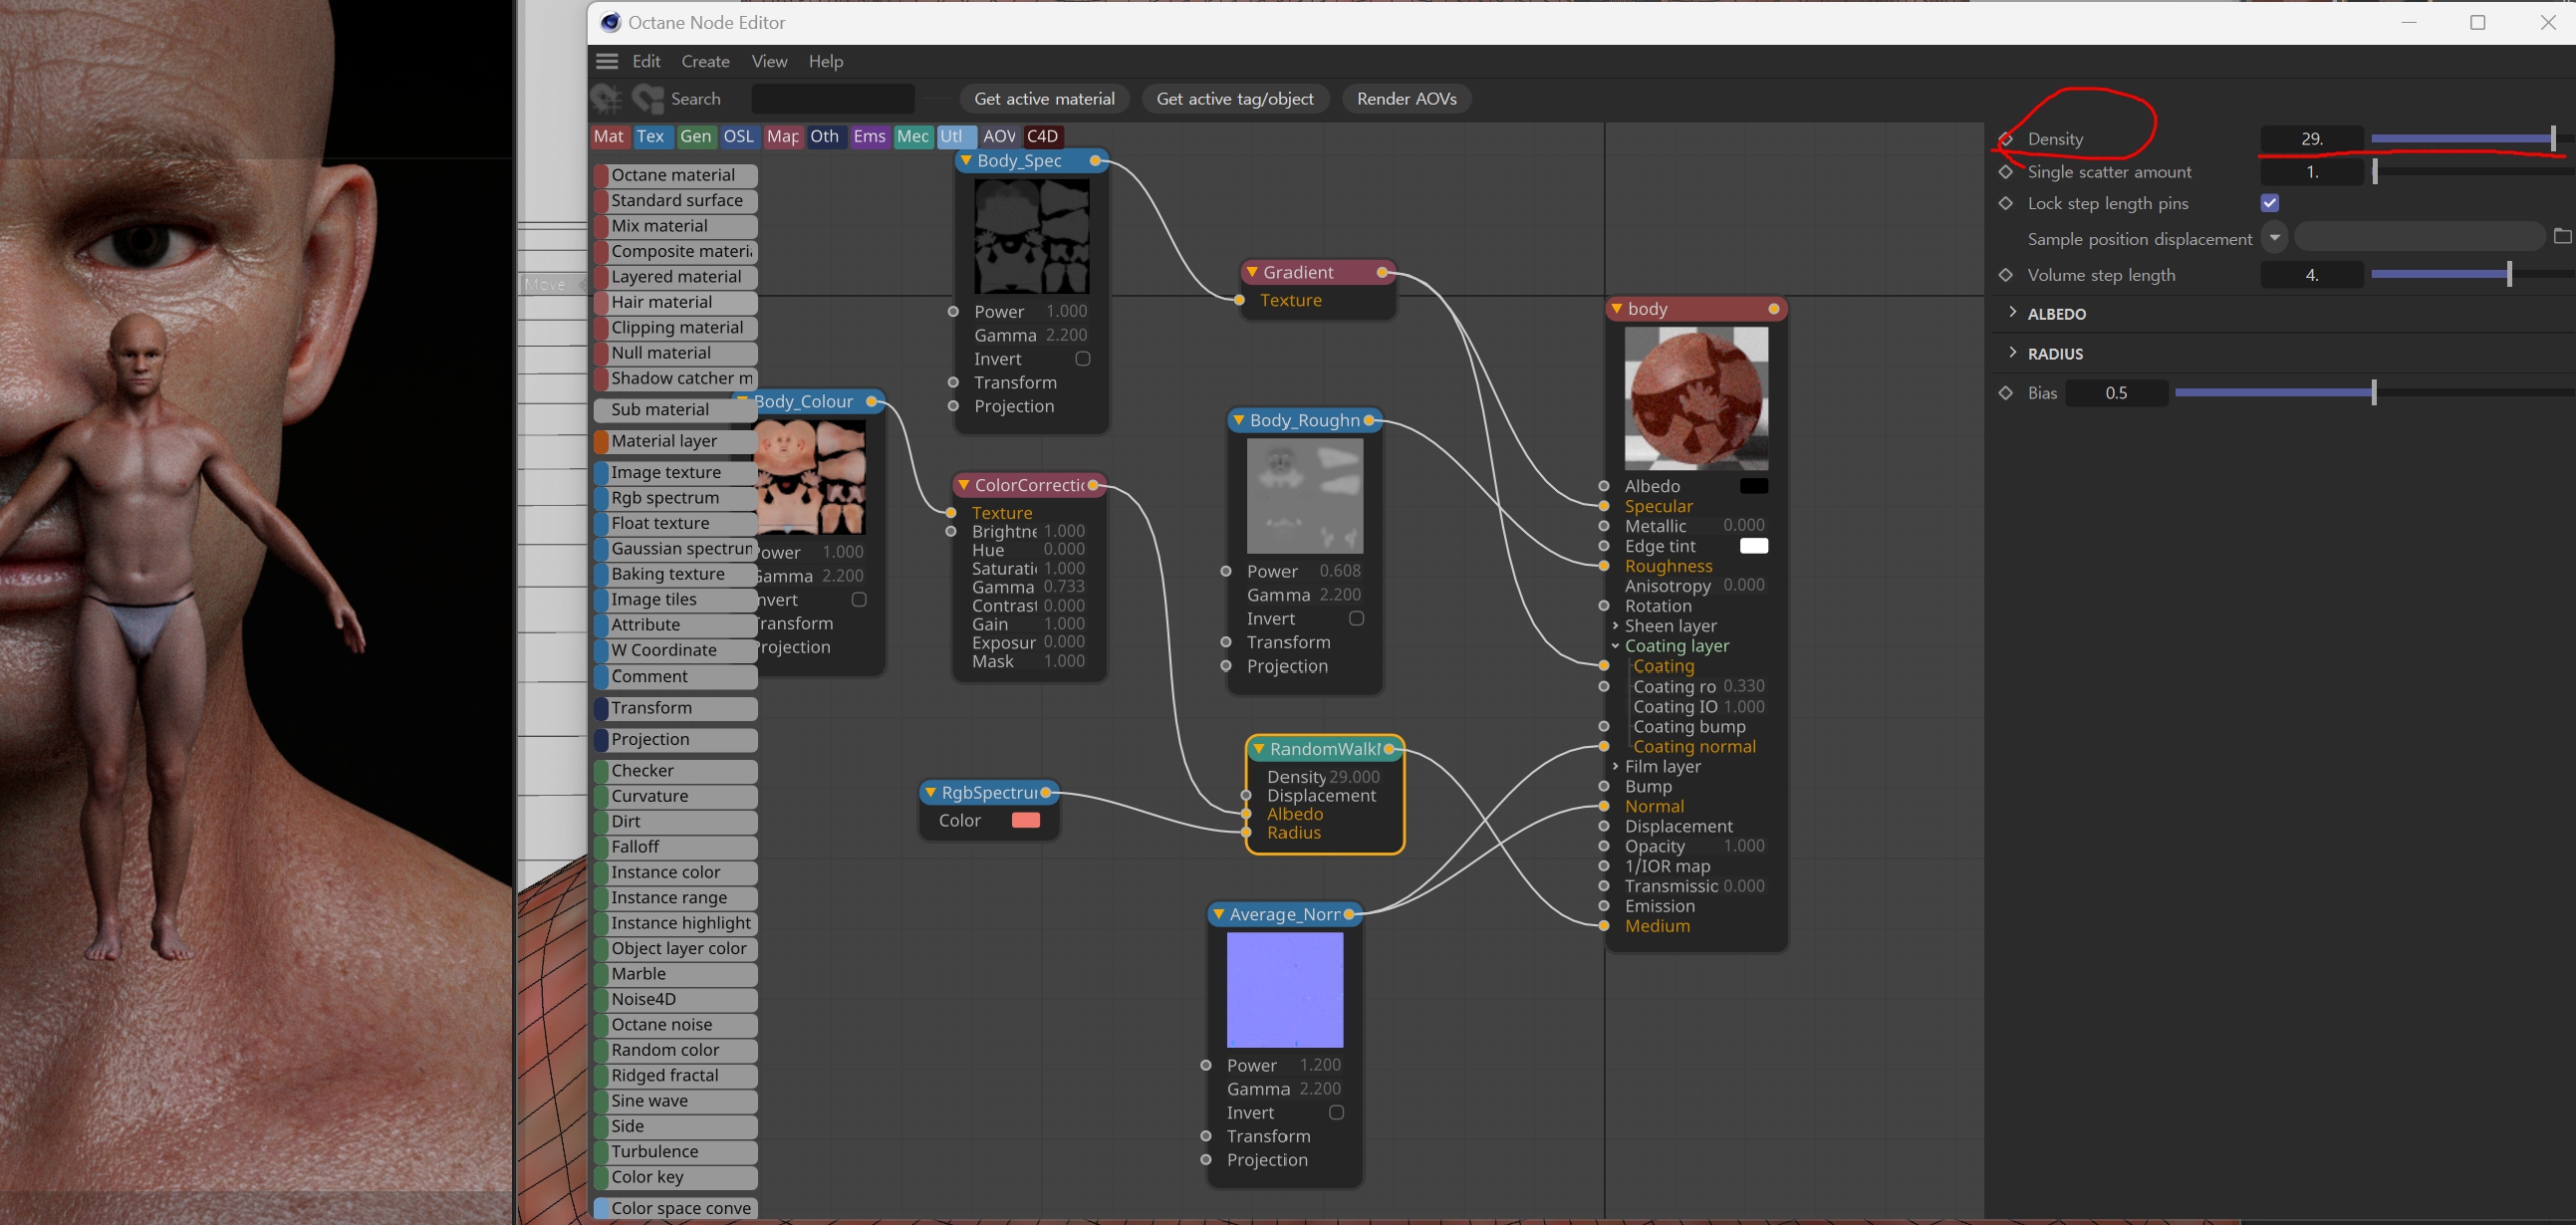Click the Octane Node Editor app icon
Screen dimensions: 2576x1225
(610, 22)
